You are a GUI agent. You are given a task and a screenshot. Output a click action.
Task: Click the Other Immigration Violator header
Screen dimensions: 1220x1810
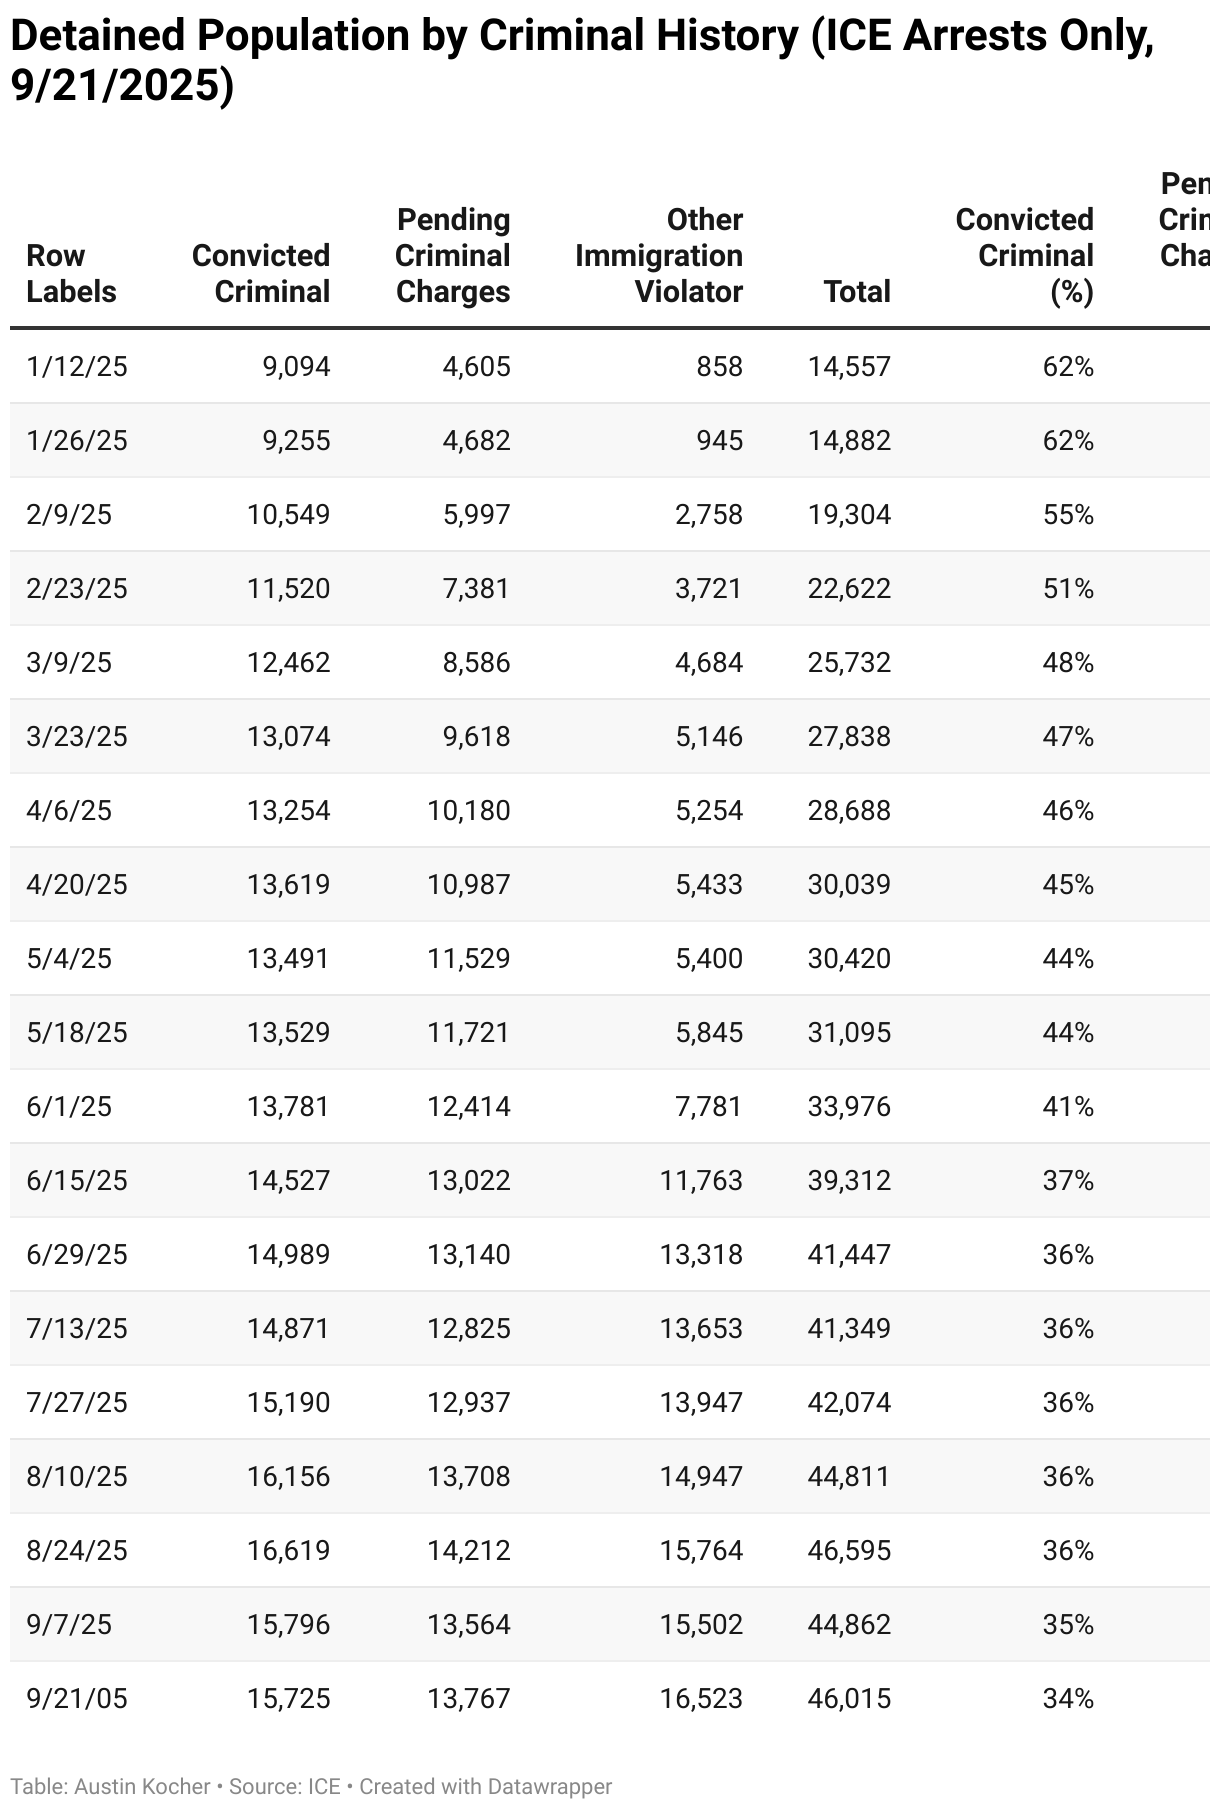click(659, 255)
